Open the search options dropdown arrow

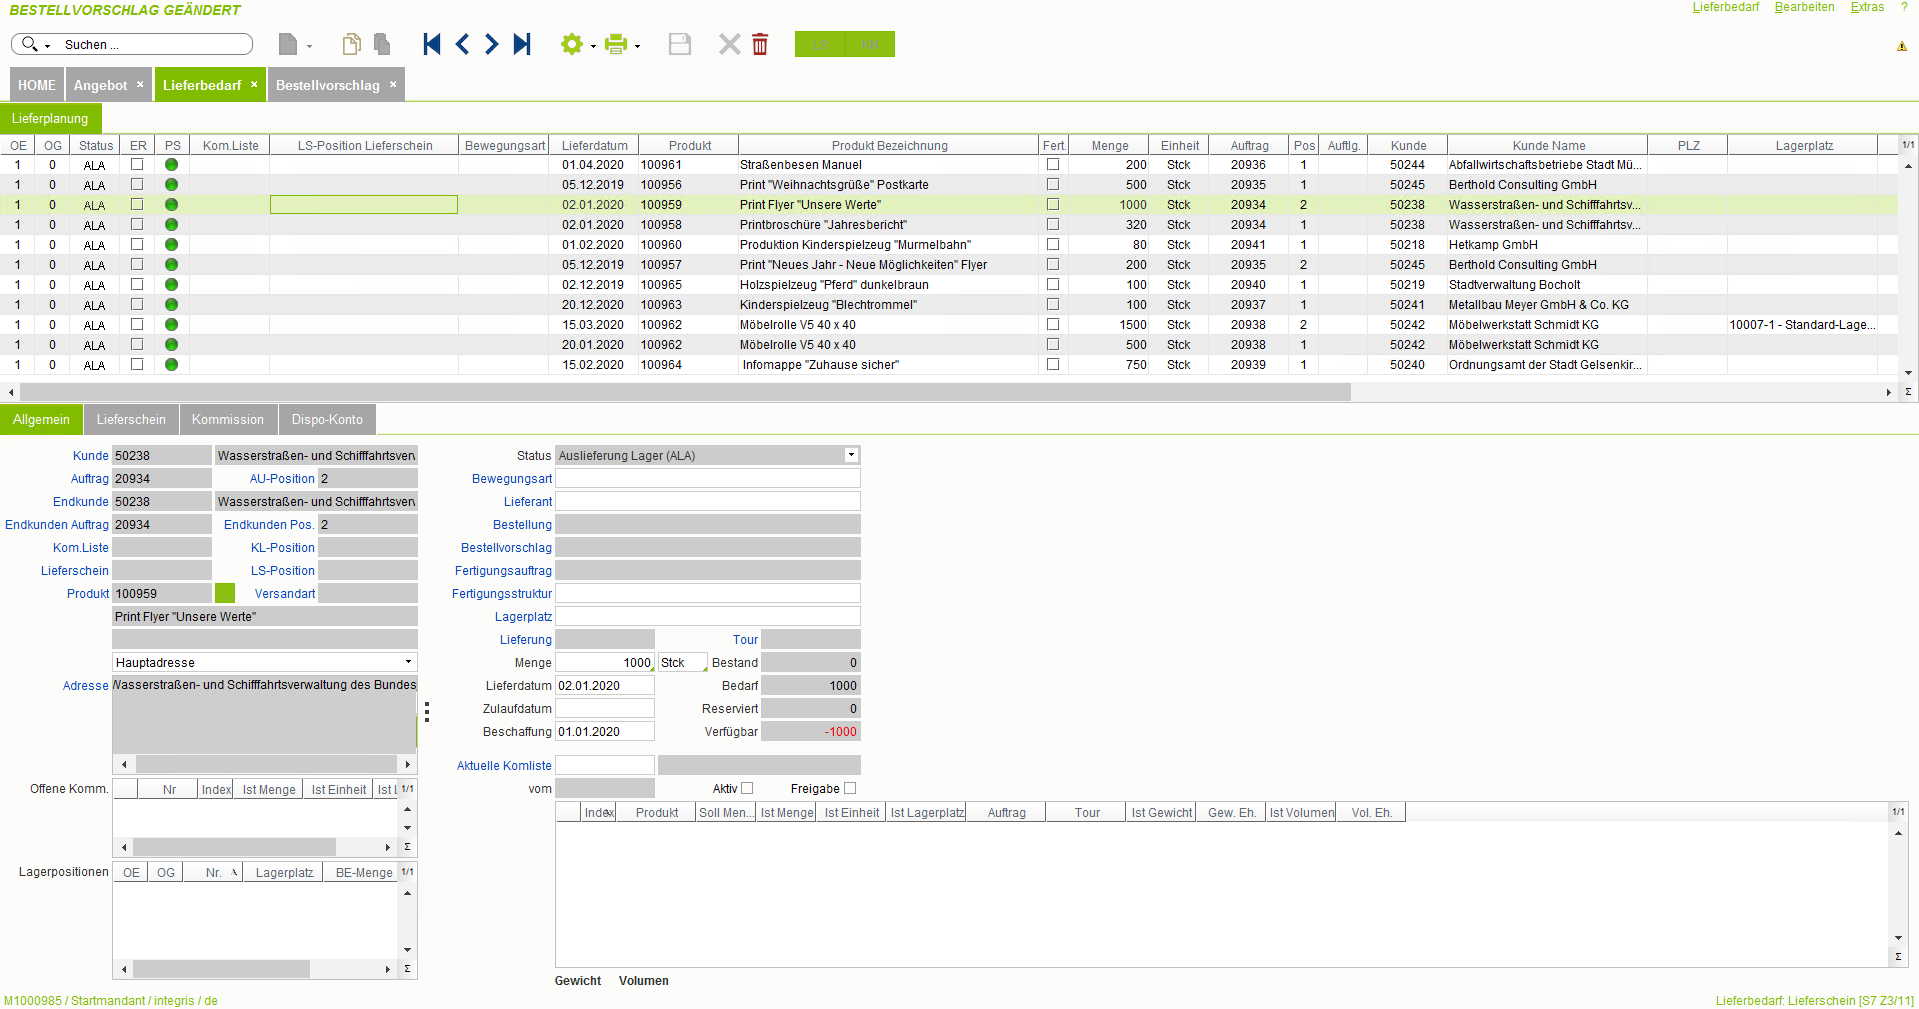[x=47, y=46]
